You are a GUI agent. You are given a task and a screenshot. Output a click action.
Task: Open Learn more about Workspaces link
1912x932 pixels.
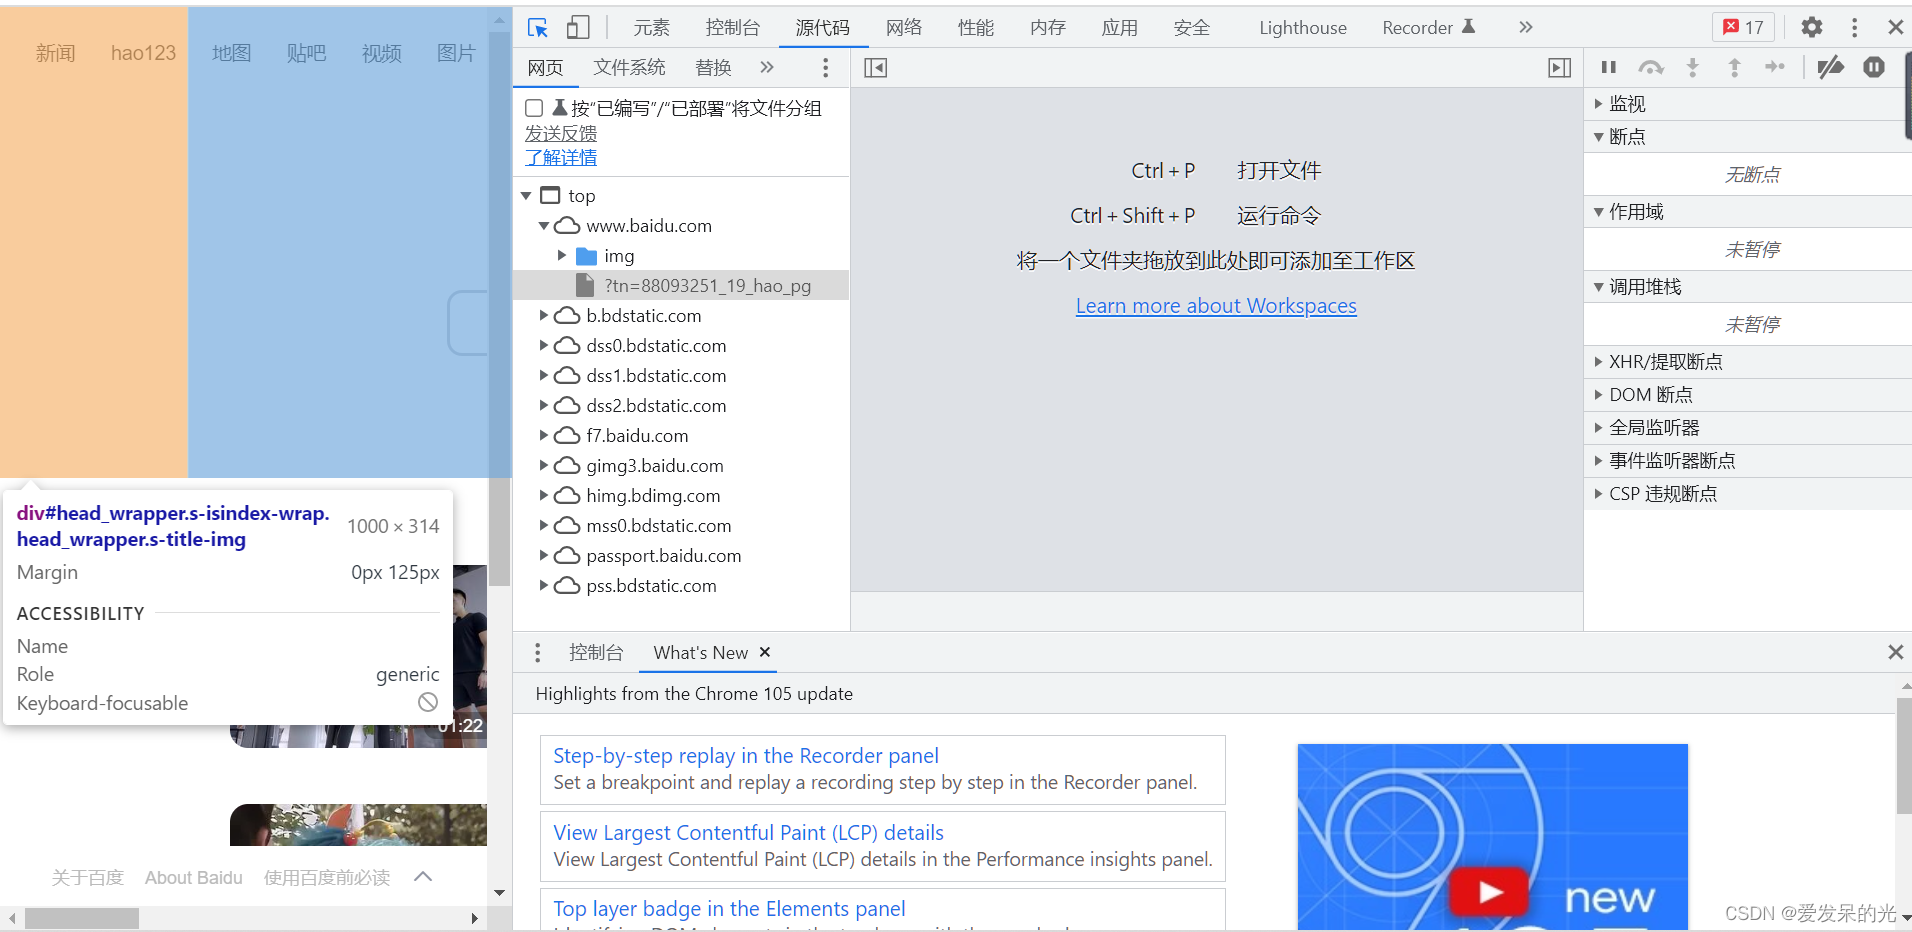point(1216,306)
